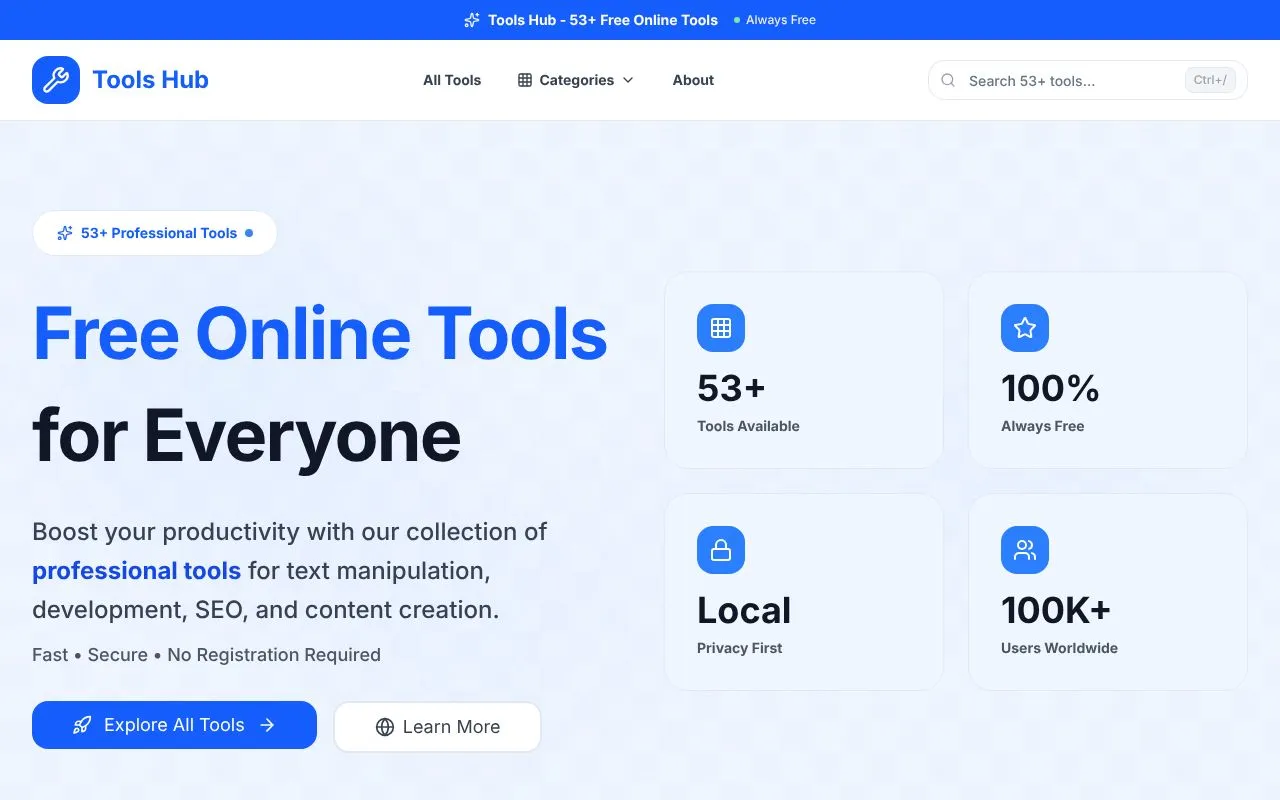This screenshot has height=800, width=1280.
Task: Click the users icon on Users Worldwide card
Action: [1025, 550]
